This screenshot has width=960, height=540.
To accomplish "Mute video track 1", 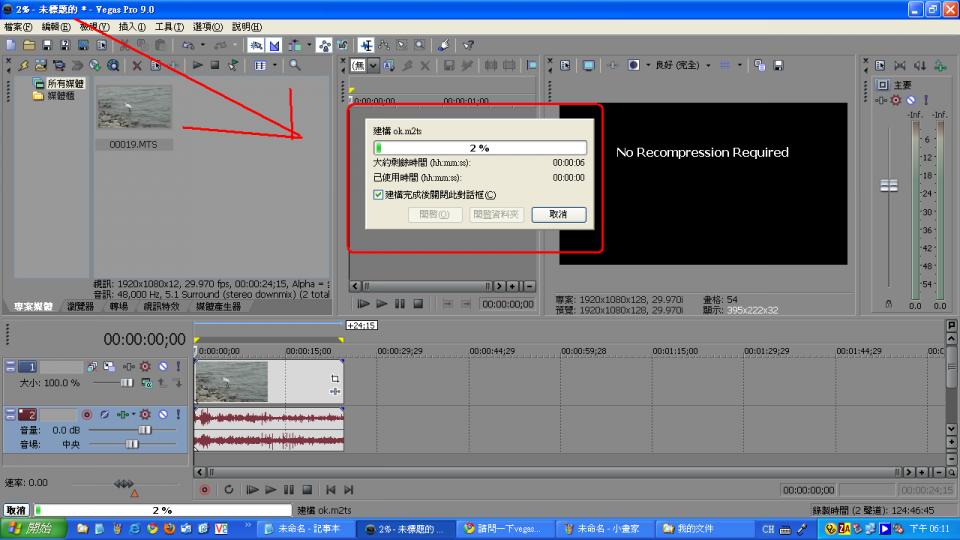I will 161,367.
